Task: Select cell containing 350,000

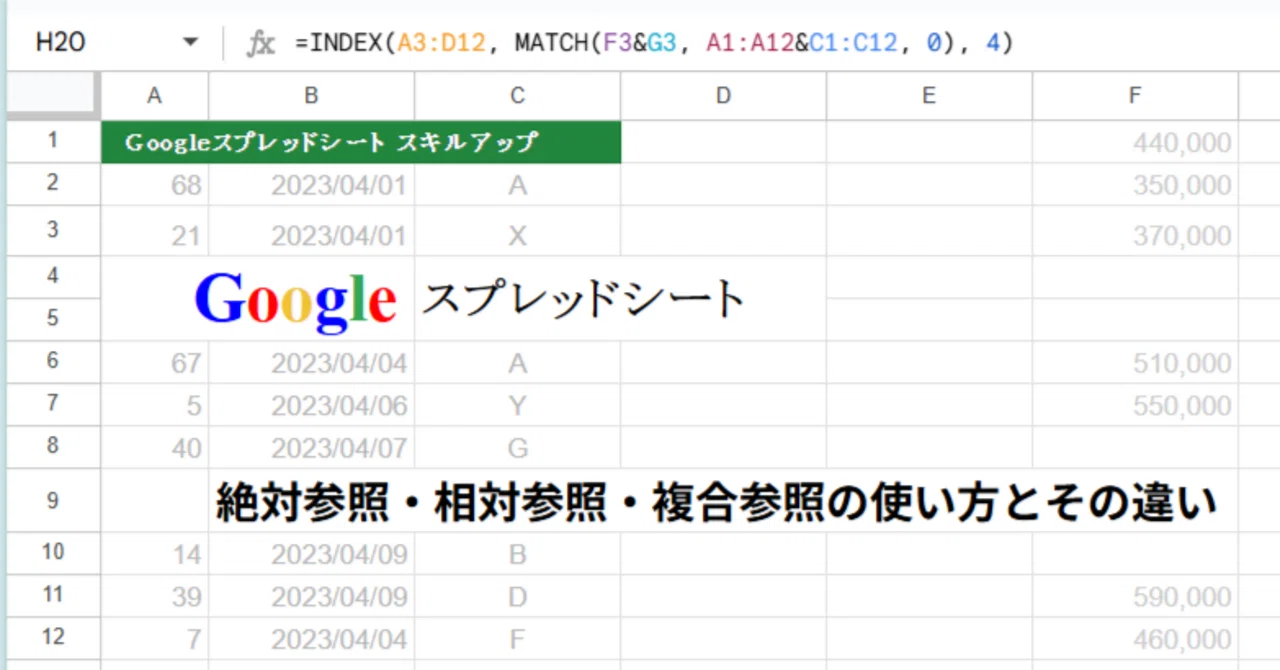Action: pyautogui.click(x=1135, y=185)
